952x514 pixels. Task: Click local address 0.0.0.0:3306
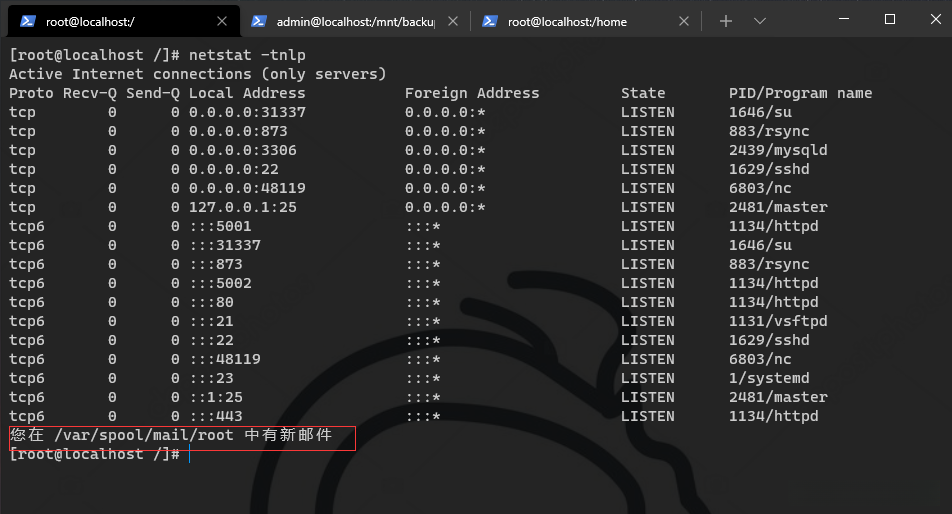pos(243,150)
